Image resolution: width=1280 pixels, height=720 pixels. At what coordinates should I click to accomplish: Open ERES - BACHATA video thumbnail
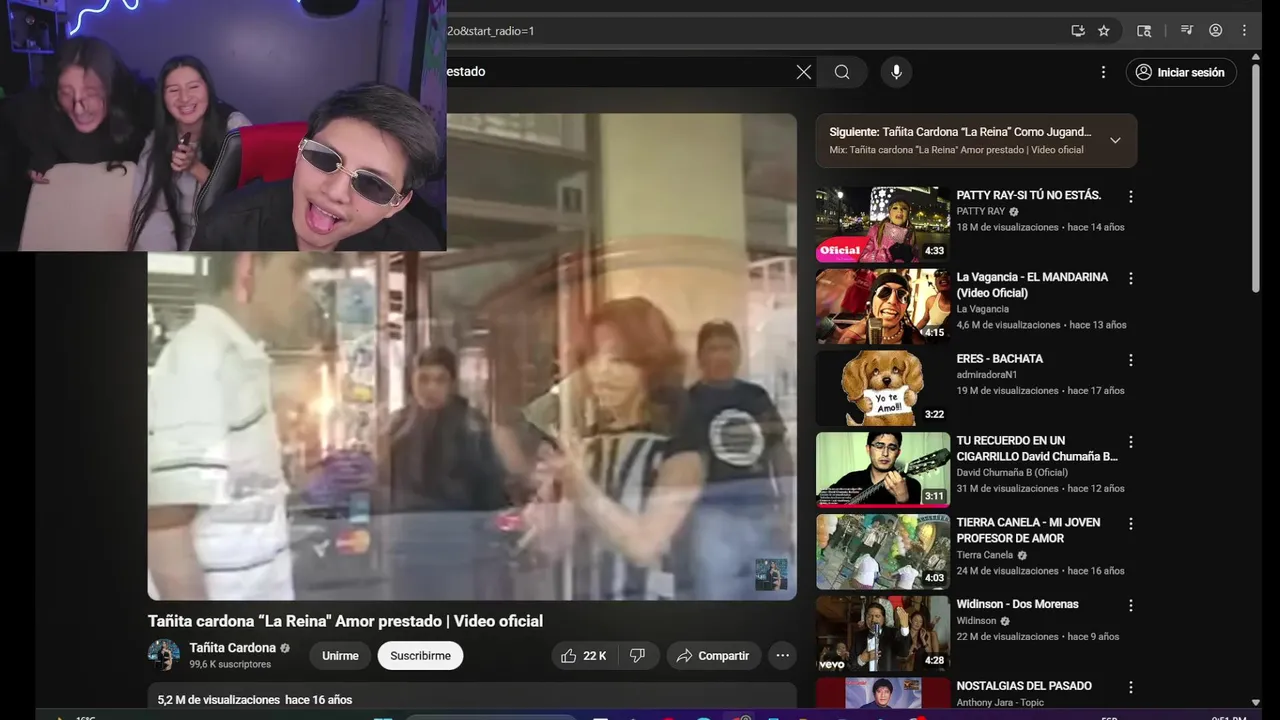[883, 388]
